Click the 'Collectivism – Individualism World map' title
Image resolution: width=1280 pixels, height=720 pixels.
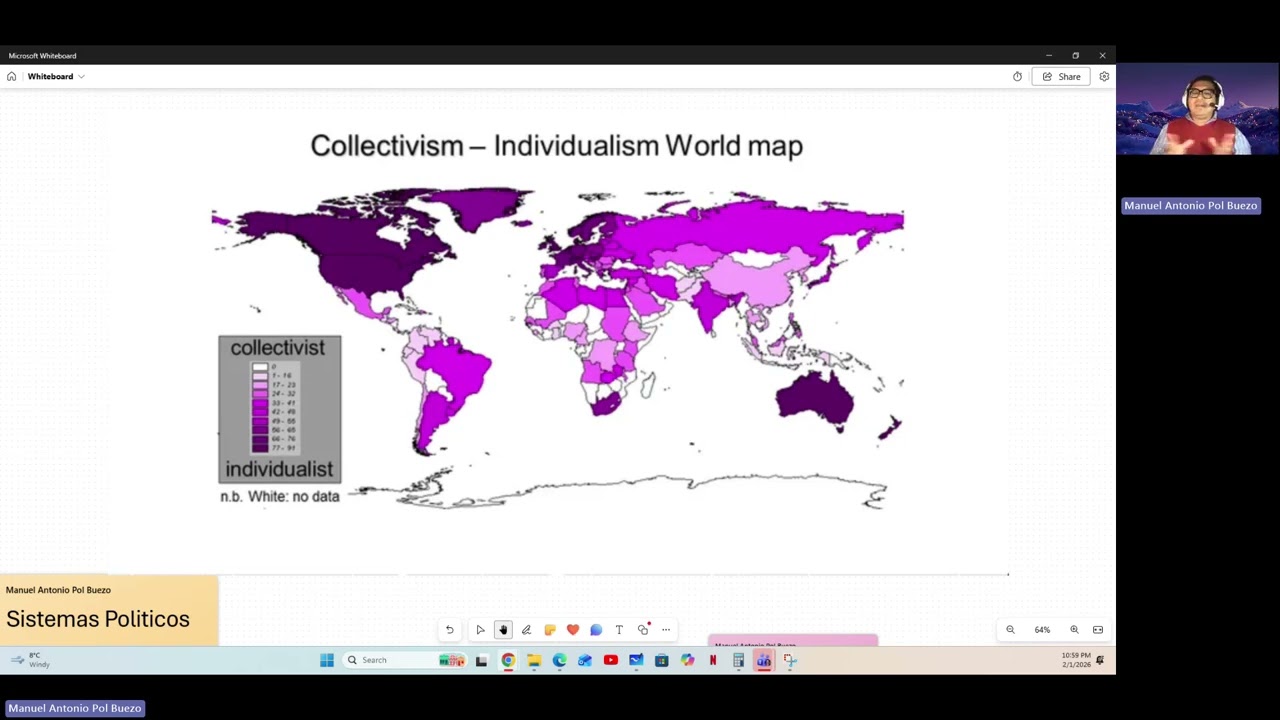pyautogui.click(x=556, y=146)
